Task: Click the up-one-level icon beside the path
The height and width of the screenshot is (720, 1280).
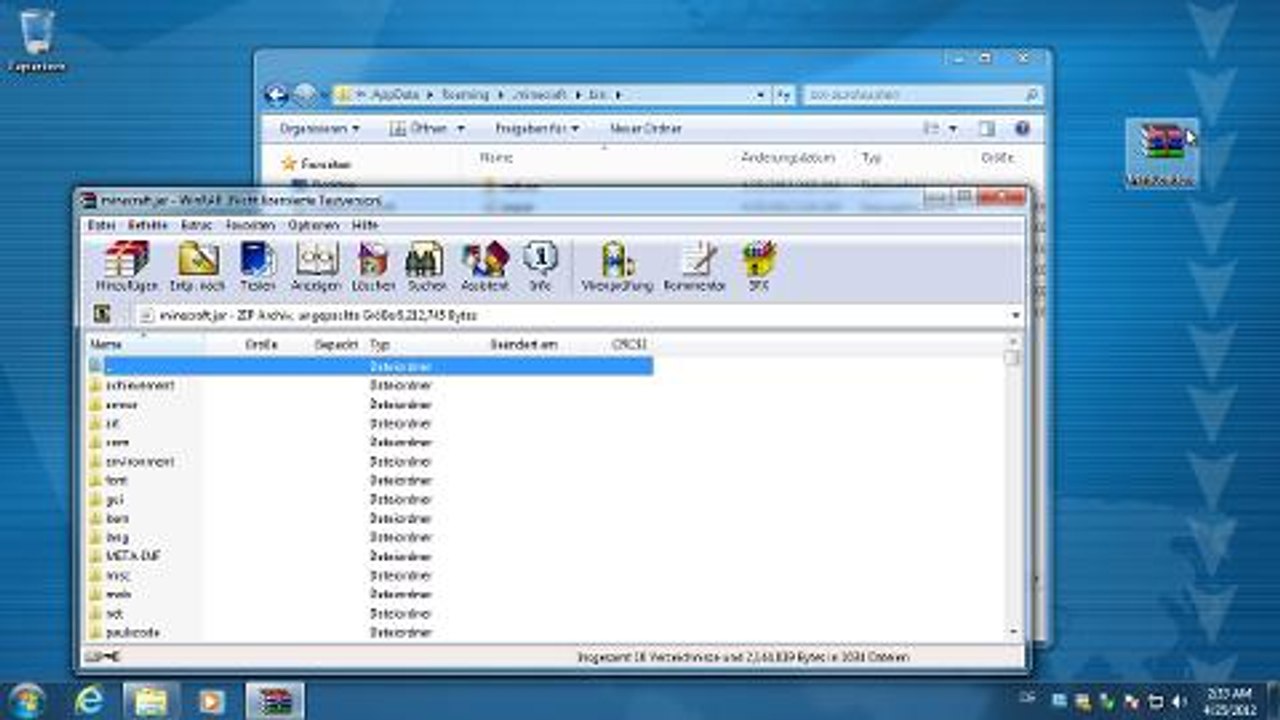Action: point(102,314)
